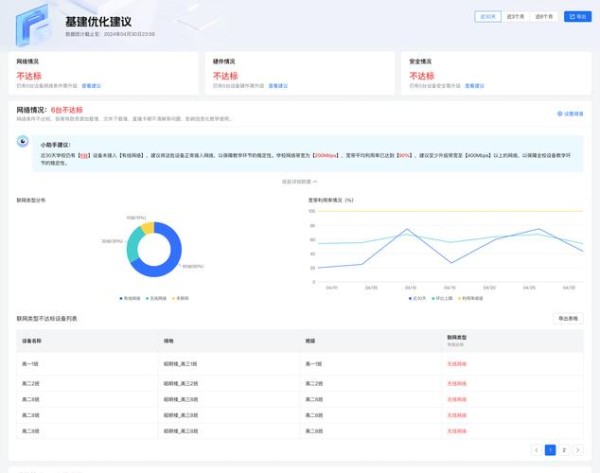Go to the previous page arrow in pagination
The image size is (600, 473).
pos(536,450)
